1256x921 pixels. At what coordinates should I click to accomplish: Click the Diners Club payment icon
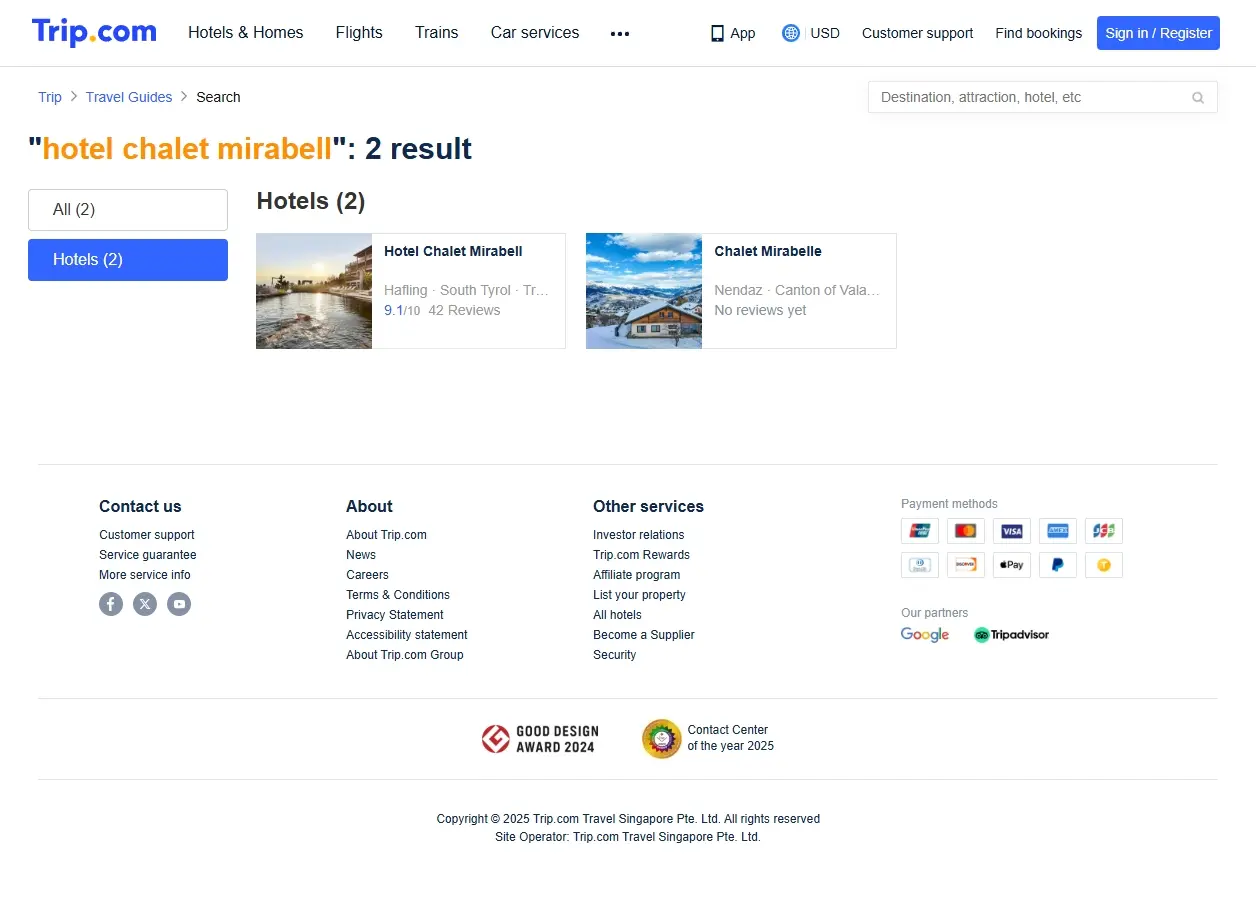920,565
